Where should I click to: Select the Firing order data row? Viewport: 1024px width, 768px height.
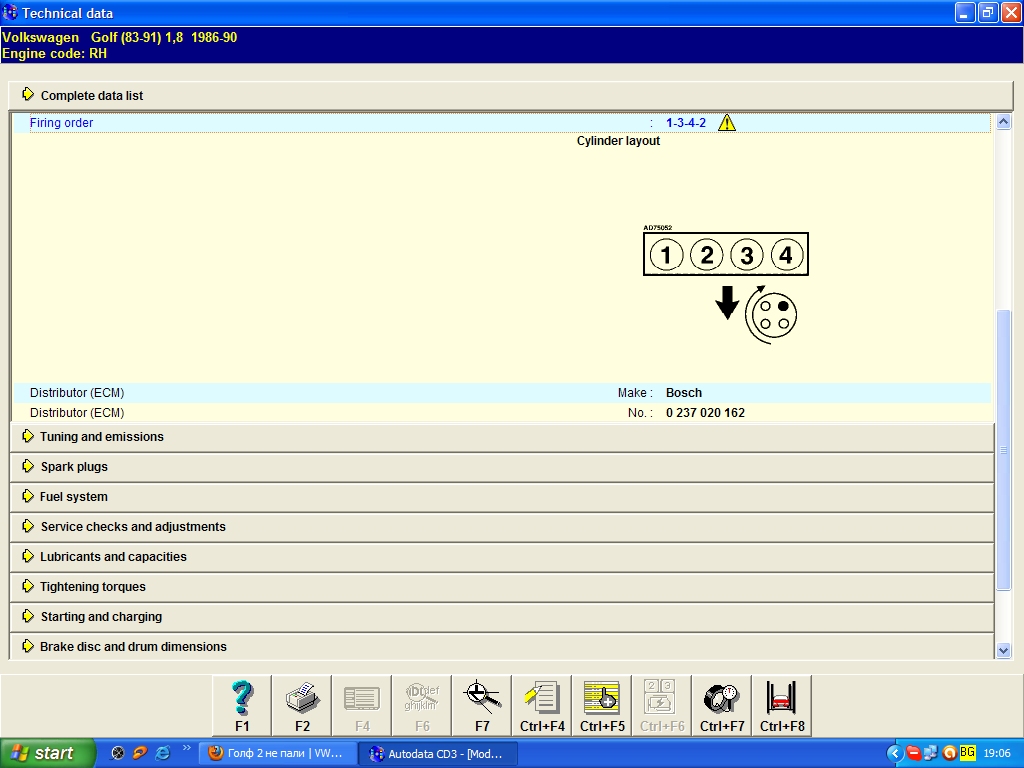(x=300, y=123)
